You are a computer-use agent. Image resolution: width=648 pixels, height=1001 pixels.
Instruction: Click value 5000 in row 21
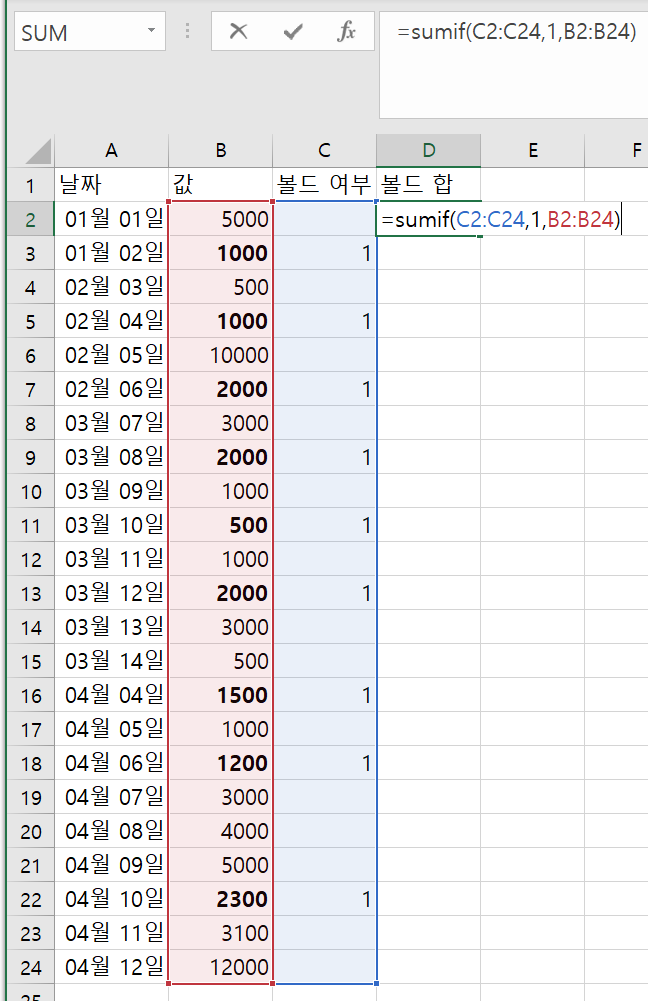[x=220, y=866]
